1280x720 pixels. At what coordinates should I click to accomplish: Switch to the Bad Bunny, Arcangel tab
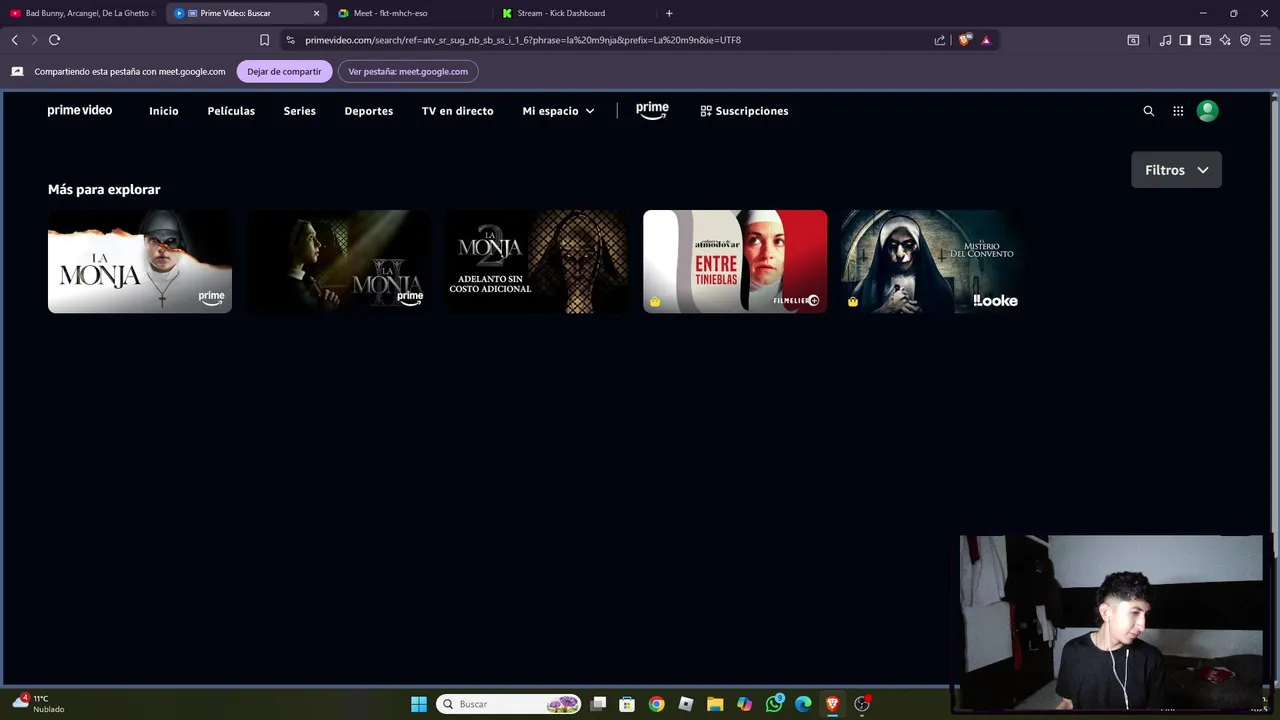pos(83,13)
